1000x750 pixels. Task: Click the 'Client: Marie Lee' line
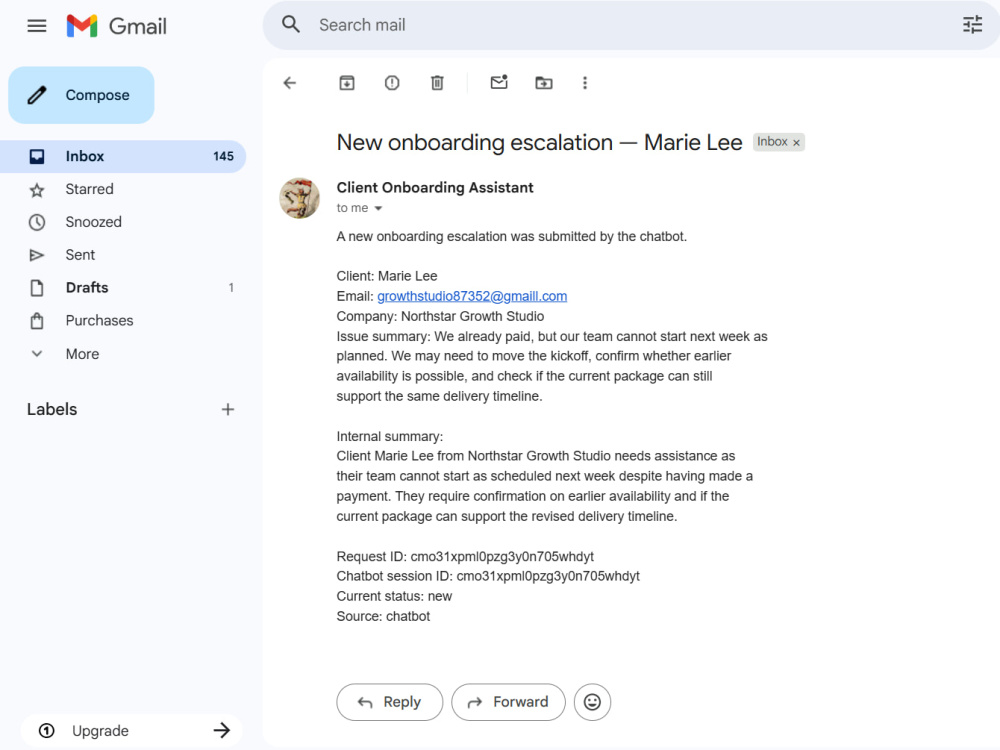(387, 276)
